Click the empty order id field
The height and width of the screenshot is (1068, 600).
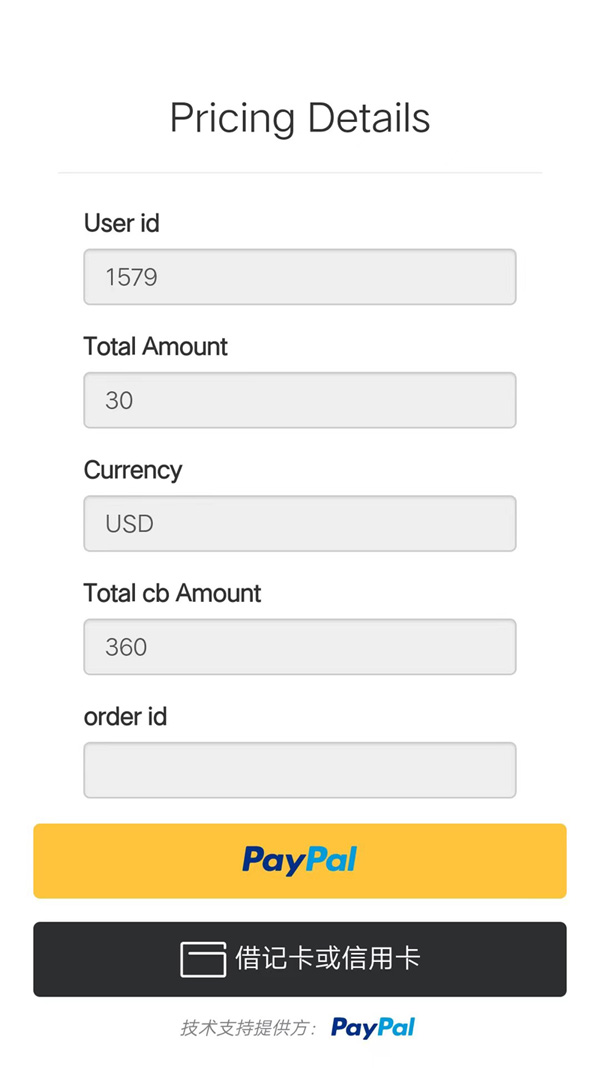click(x=300, y=770)
